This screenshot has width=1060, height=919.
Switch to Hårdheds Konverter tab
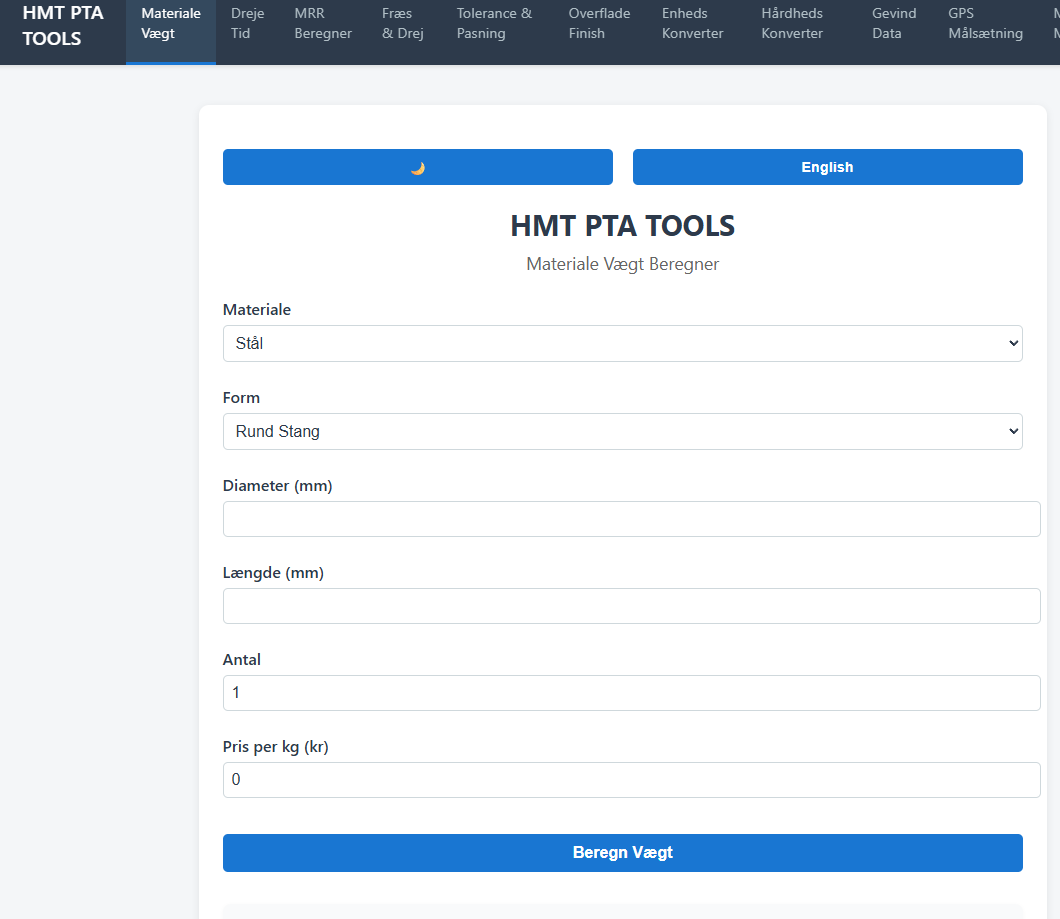(x=792, y=24)
